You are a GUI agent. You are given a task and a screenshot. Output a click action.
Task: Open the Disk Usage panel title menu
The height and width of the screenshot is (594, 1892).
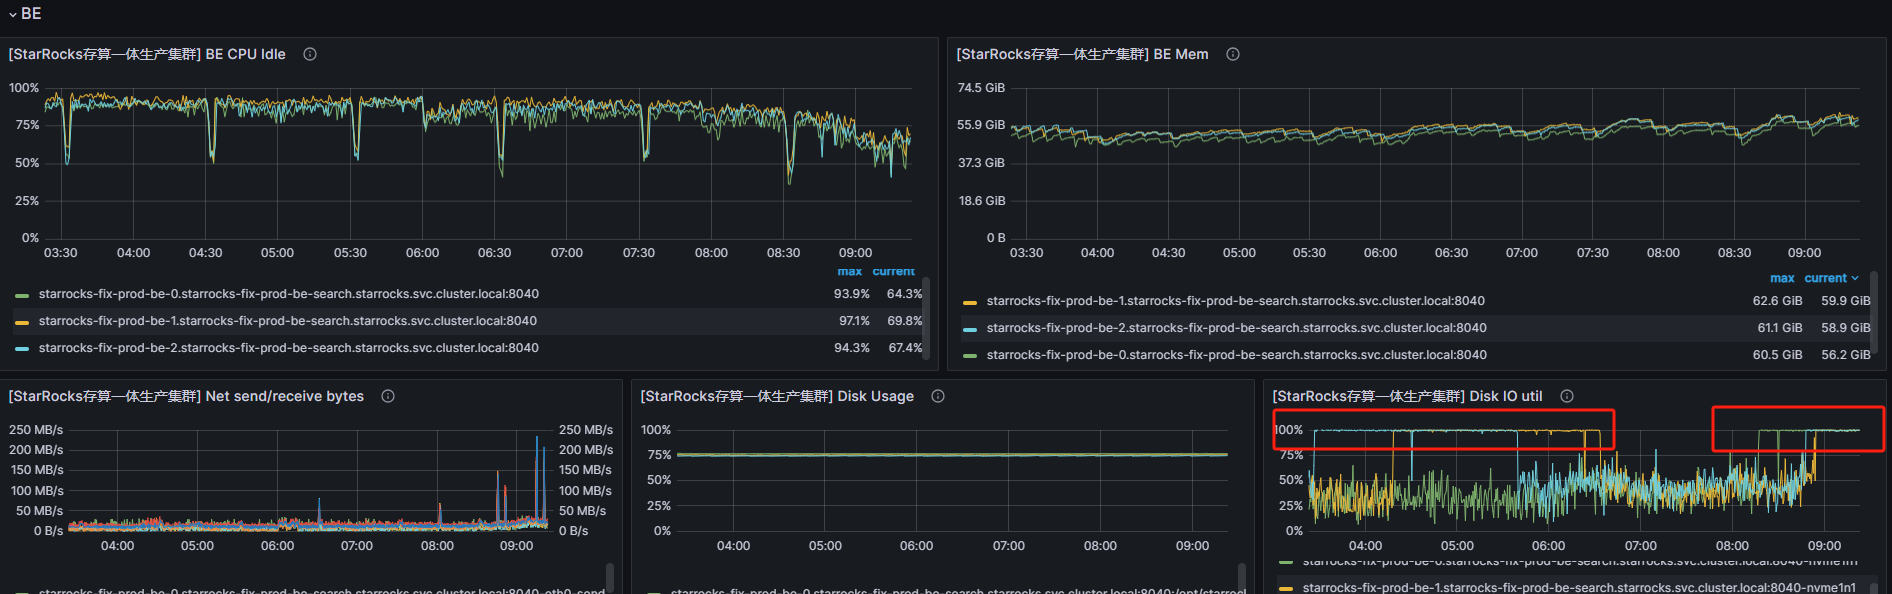777,396
